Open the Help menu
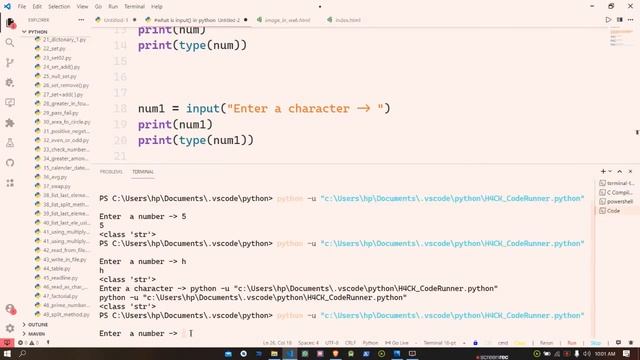 [157, 7]
